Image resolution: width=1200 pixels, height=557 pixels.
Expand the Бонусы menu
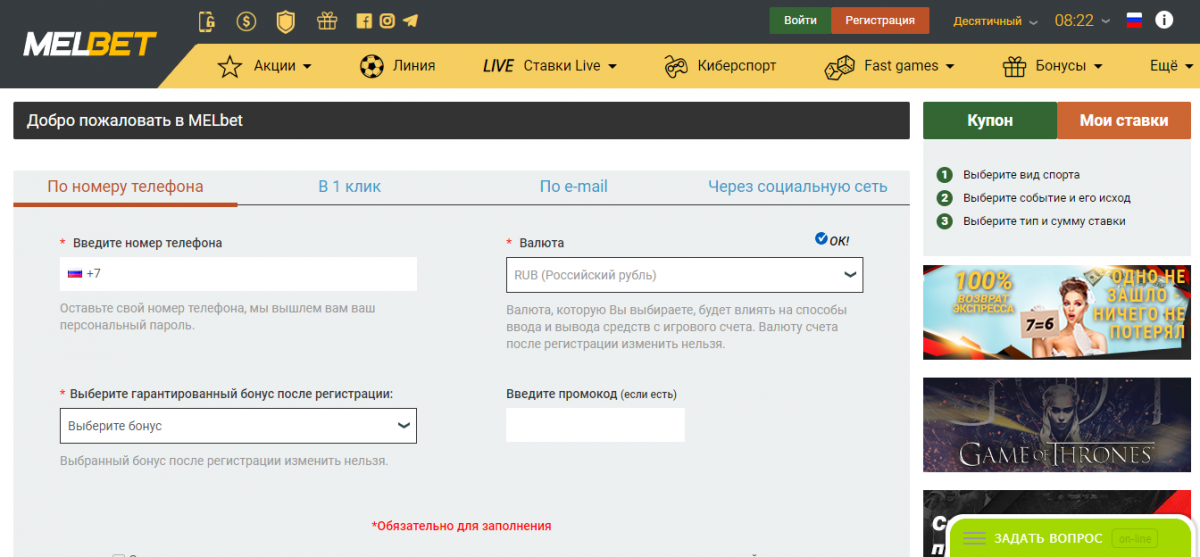[x=1053, y=66]
